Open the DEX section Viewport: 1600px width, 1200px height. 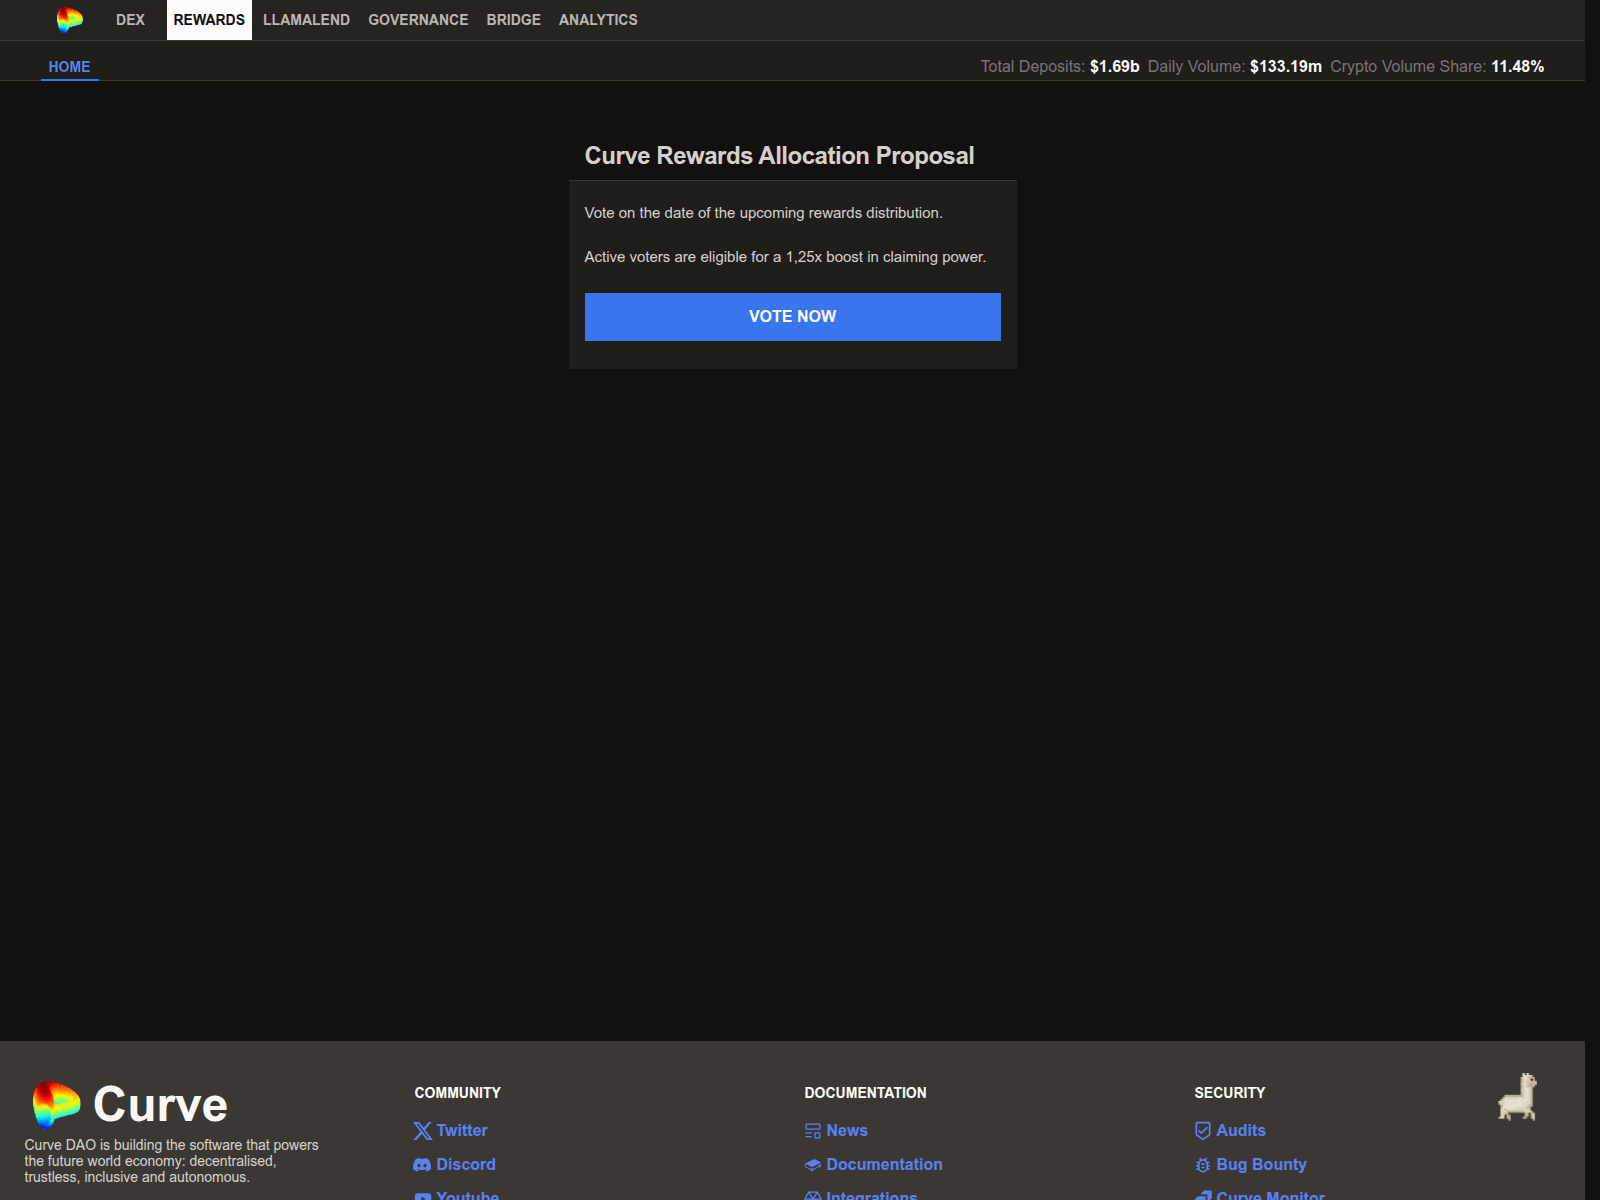coord(130,20)
